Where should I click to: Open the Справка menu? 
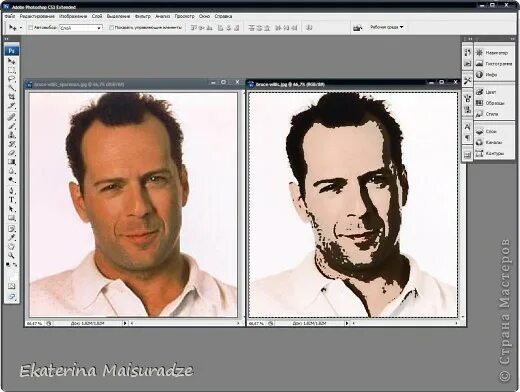[x=223, y=16]
